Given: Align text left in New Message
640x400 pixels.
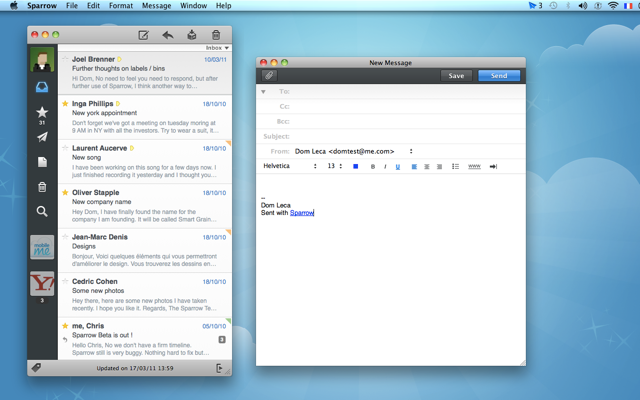Looking at the screenshot, I should 414,167.
